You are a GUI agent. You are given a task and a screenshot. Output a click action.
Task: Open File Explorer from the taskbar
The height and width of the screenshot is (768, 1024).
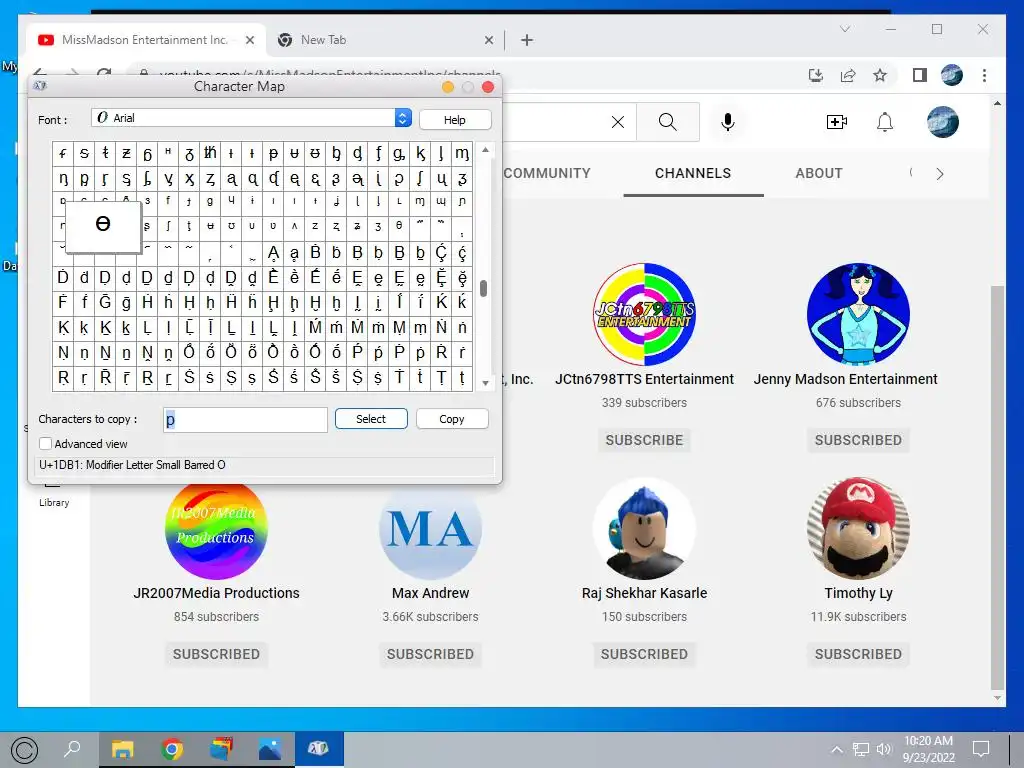pyautogui.click(x=122, y=748)
